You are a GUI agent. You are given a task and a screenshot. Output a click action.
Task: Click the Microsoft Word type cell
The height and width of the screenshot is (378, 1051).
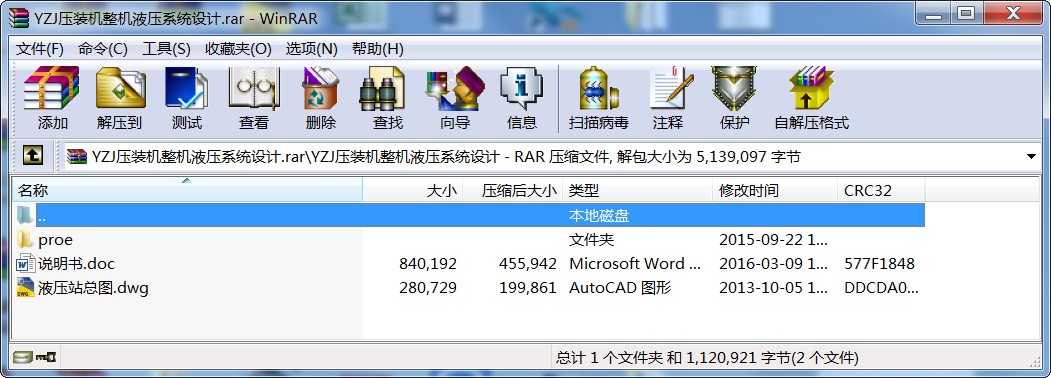click(x=635, y=263)
